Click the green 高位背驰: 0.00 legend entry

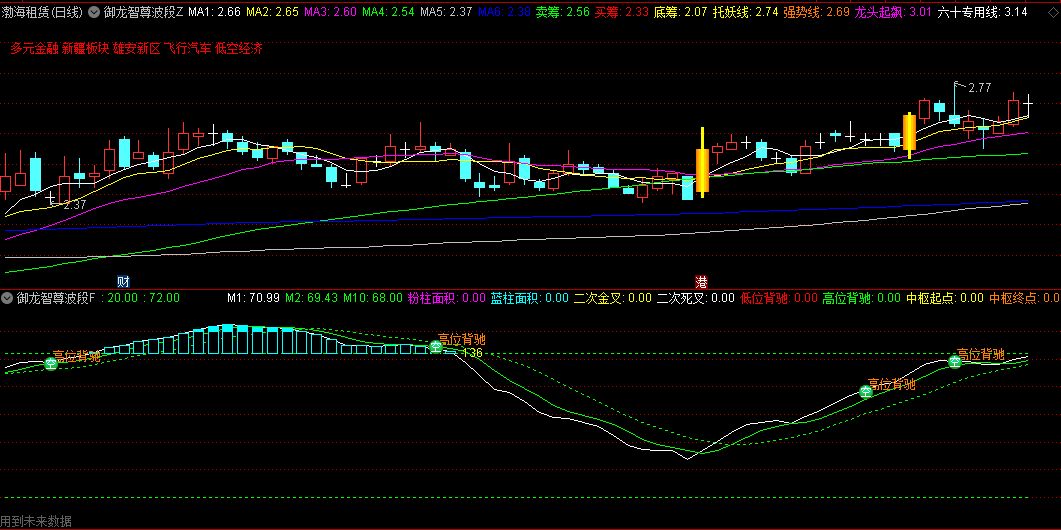point(861,298)
